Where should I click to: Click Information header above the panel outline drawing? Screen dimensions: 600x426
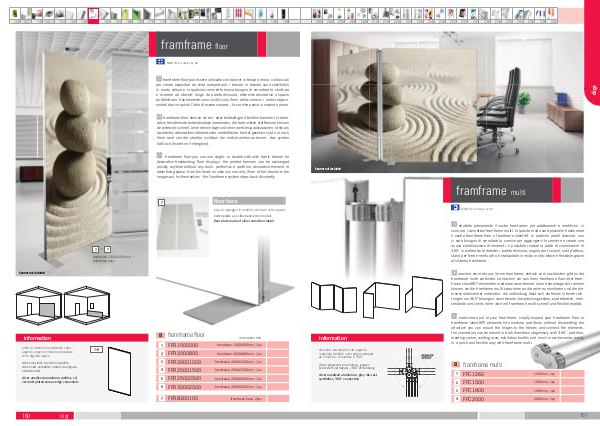coord(82,338)
